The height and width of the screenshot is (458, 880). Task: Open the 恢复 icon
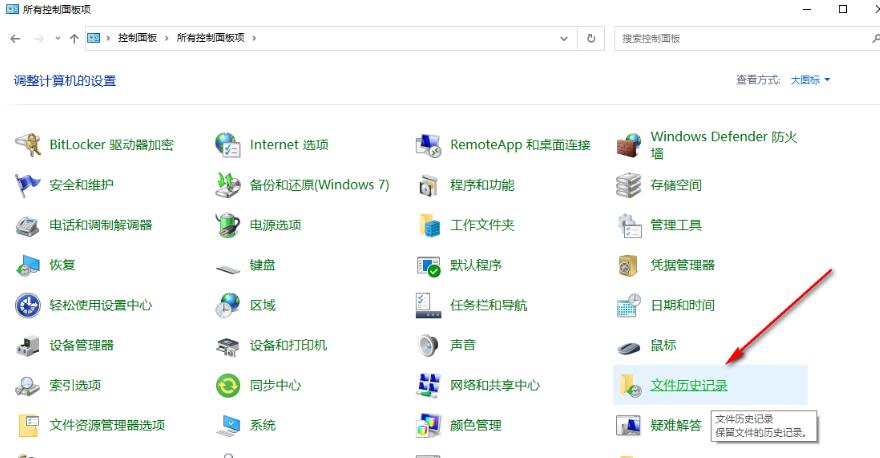point(28,265)
